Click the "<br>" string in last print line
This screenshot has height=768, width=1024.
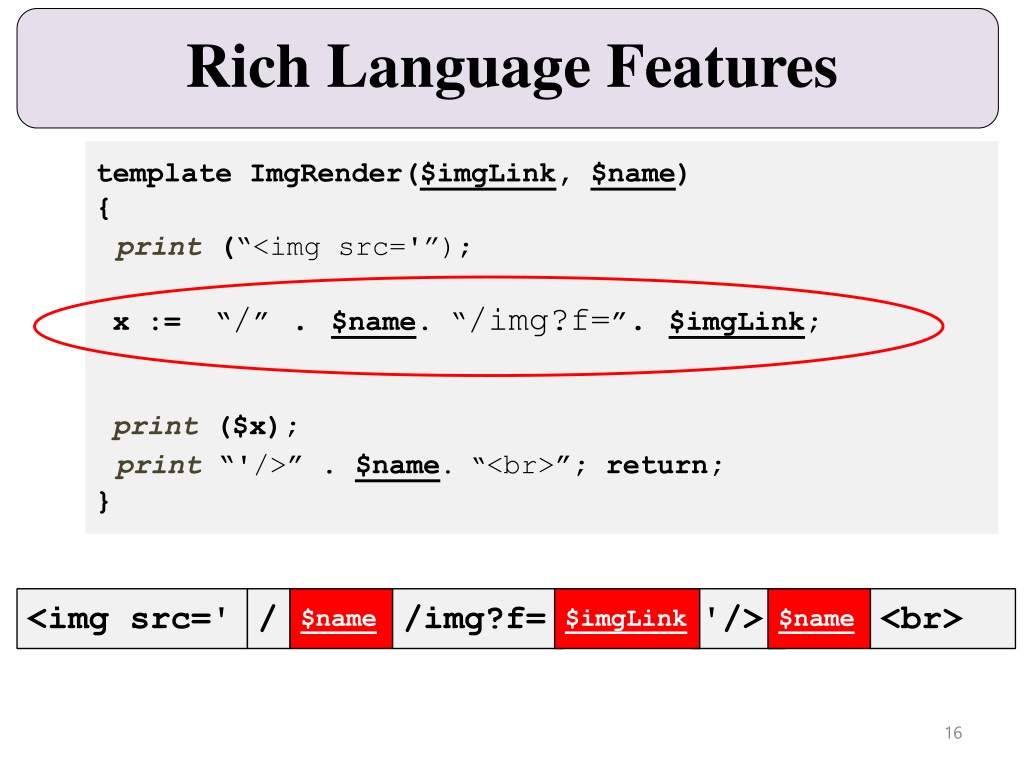[x=521, y=465]
